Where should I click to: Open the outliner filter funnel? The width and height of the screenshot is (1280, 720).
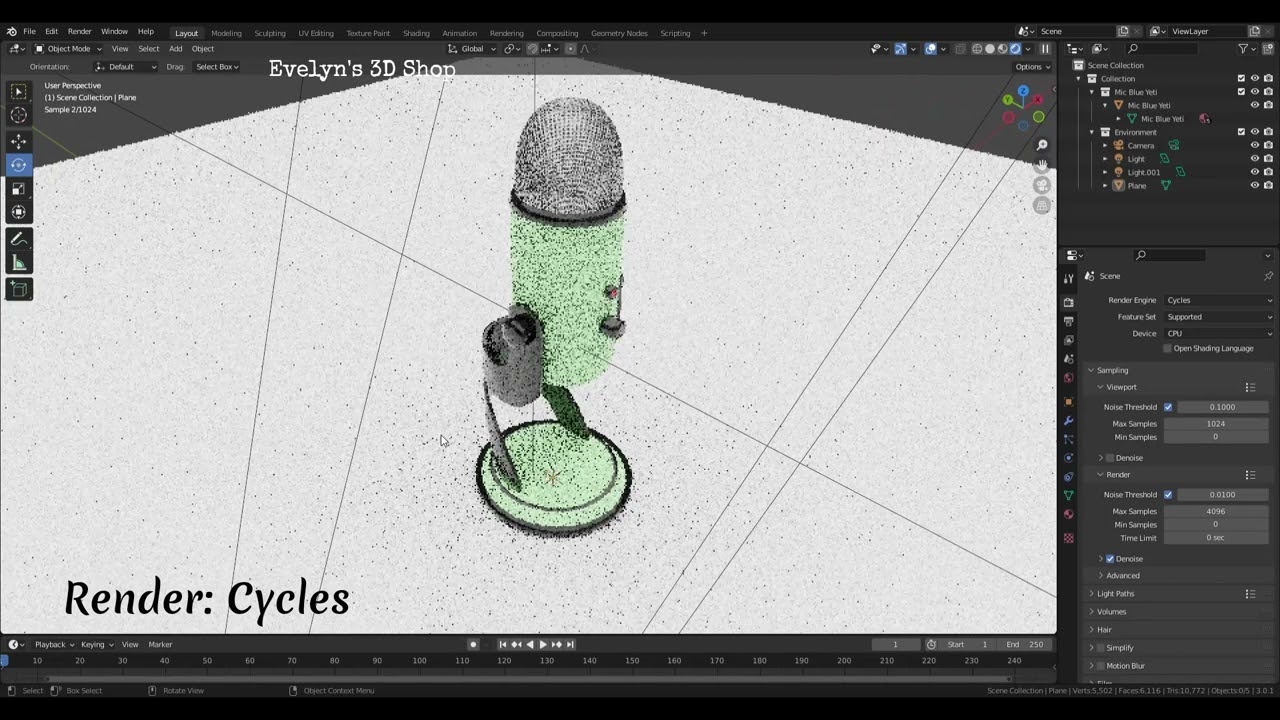1244,49
